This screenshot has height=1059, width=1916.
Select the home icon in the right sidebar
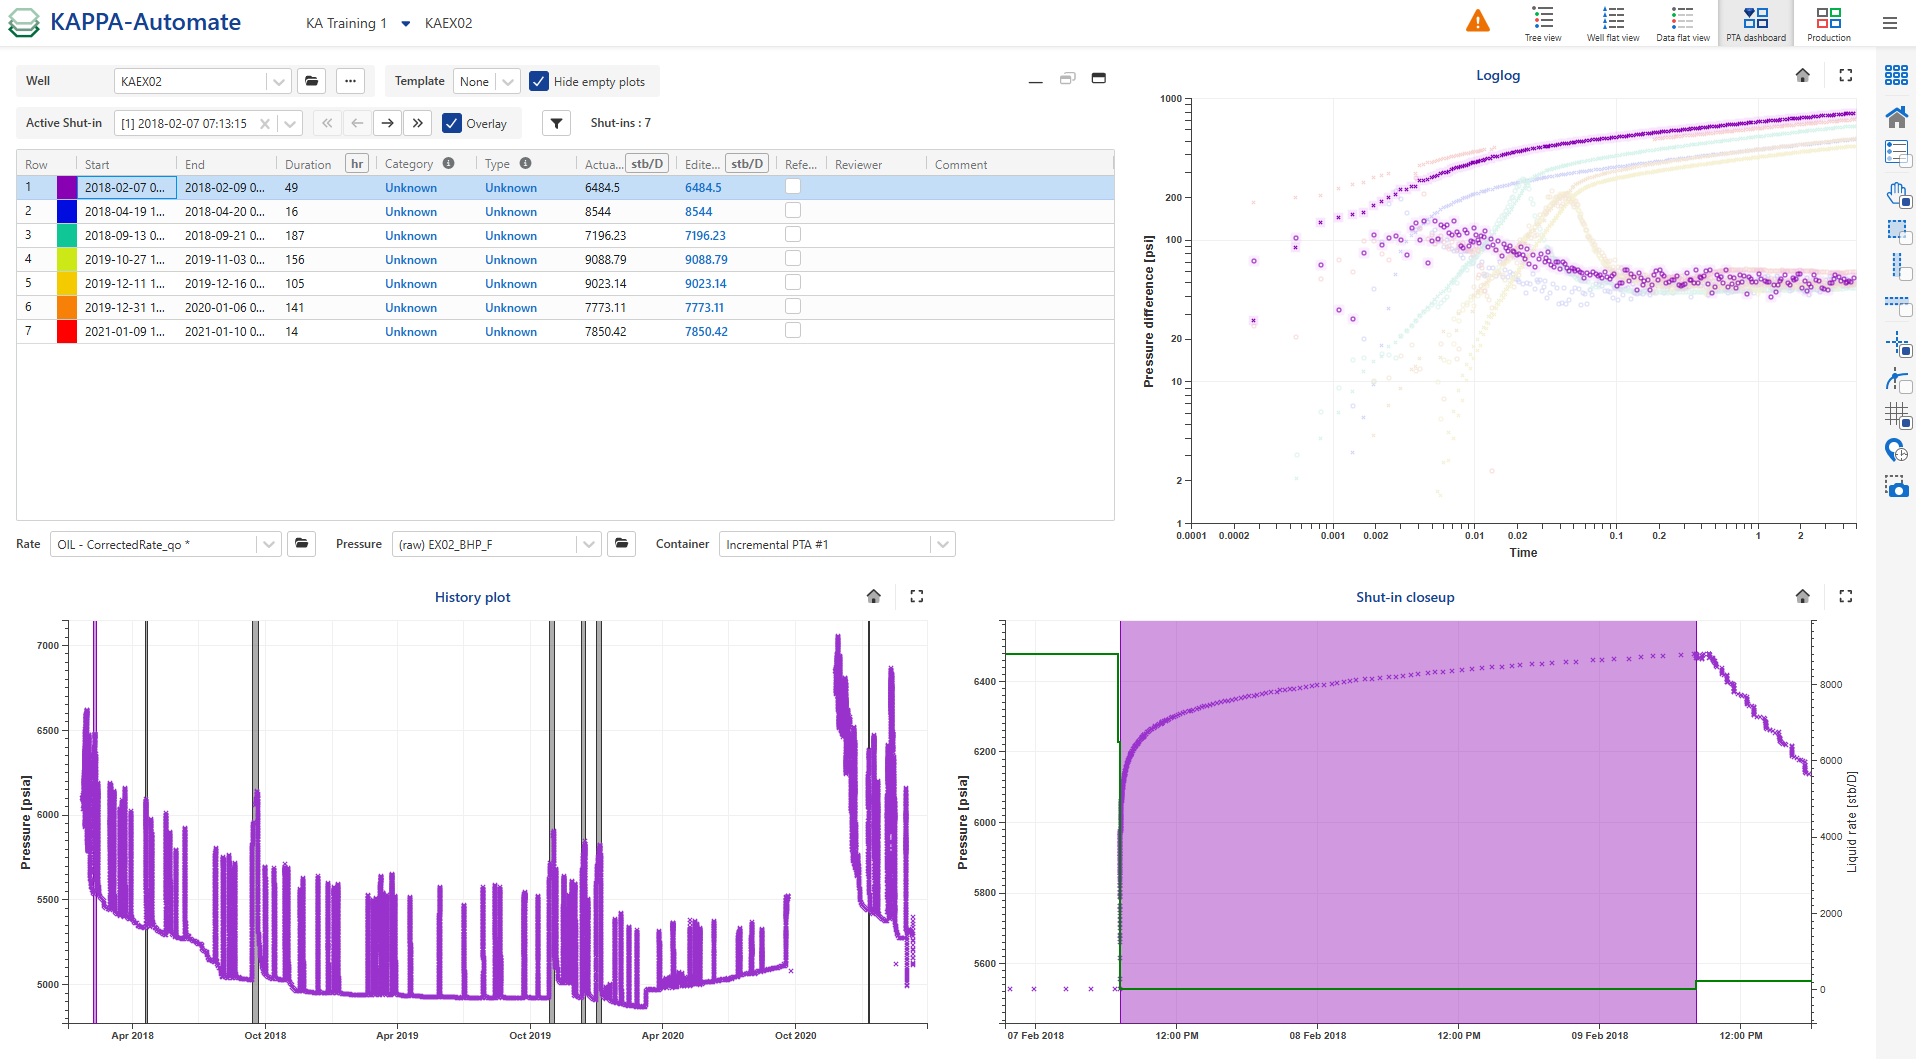click(x=1897, y=117)
